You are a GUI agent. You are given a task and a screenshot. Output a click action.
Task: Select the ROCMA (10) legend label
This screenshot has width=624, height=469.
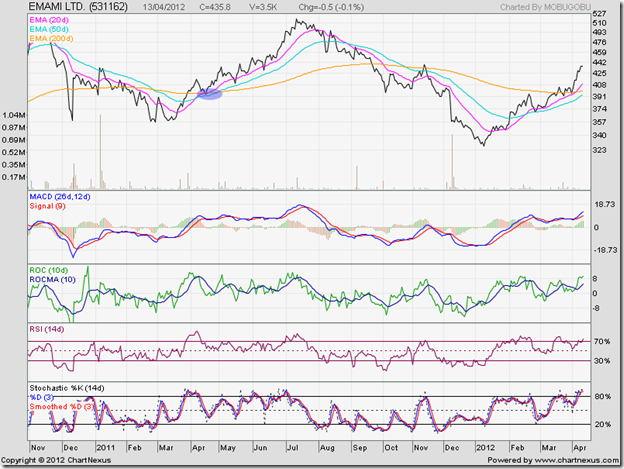coord(54,278)
